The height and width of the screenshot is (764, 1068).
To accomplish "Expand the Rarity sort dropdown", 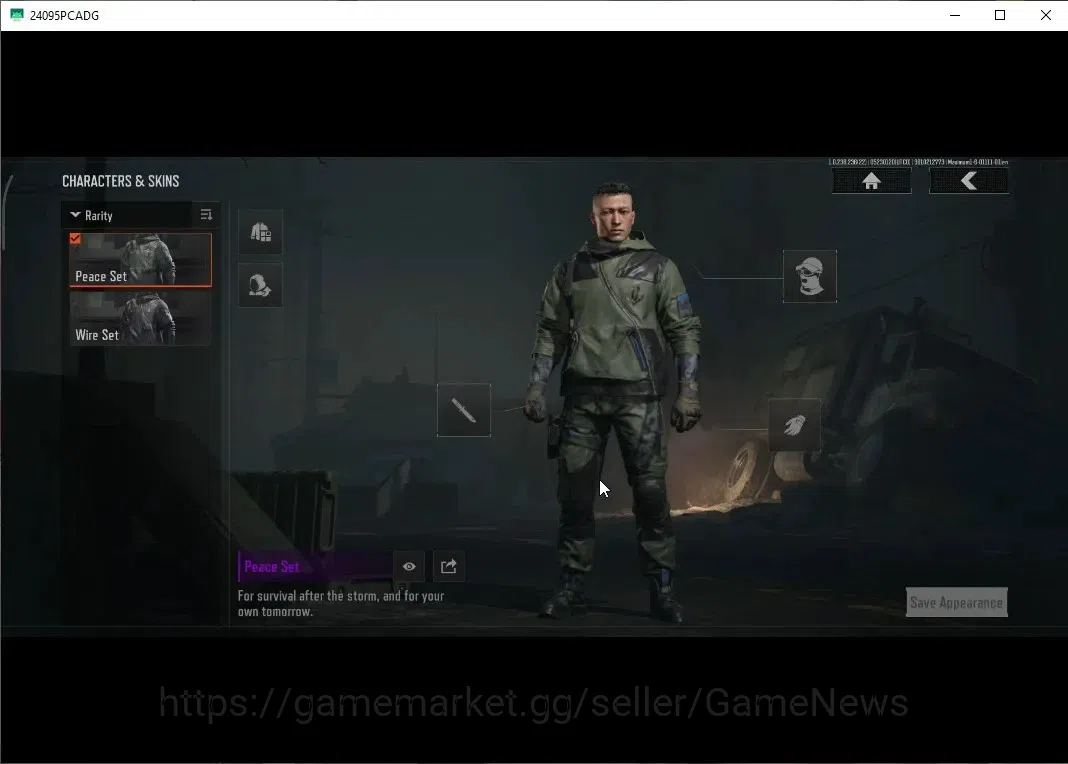I will [x=127, y=215].
